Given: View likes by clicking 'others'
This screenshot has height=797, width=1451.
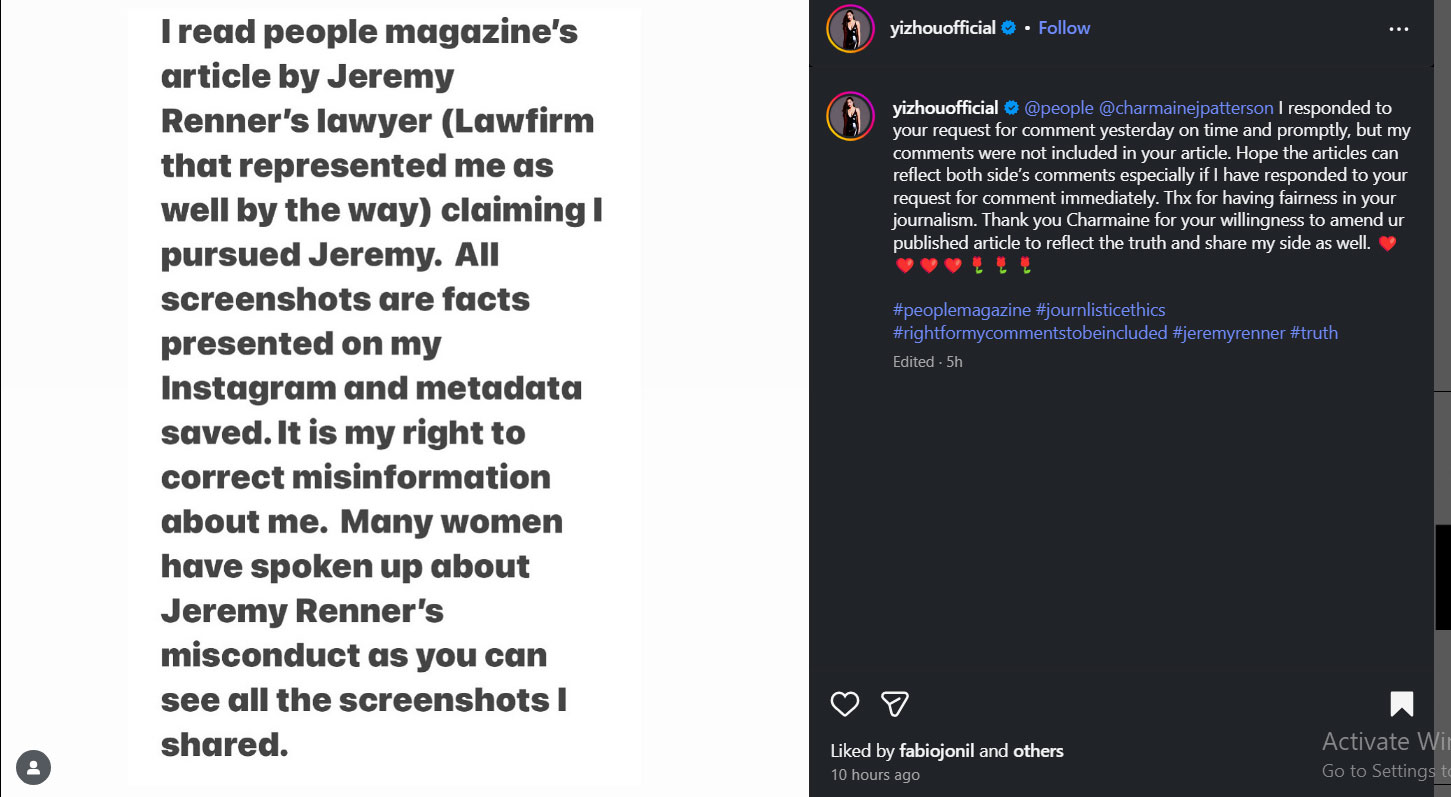Looking at the screenshot, I should tap(1038, 750).
